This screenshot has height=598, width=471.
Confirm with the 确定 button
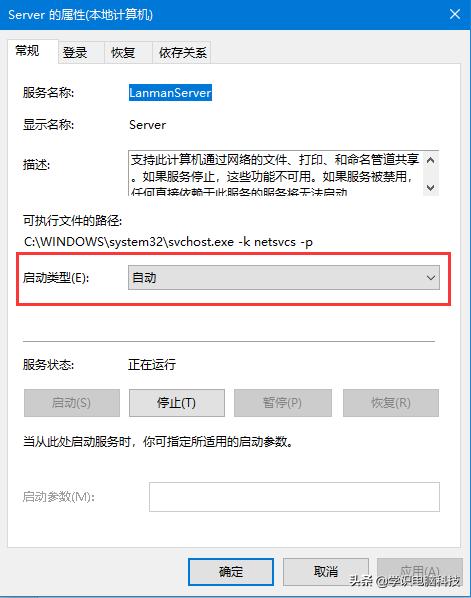pyautogui.click(x=231, y=572)
